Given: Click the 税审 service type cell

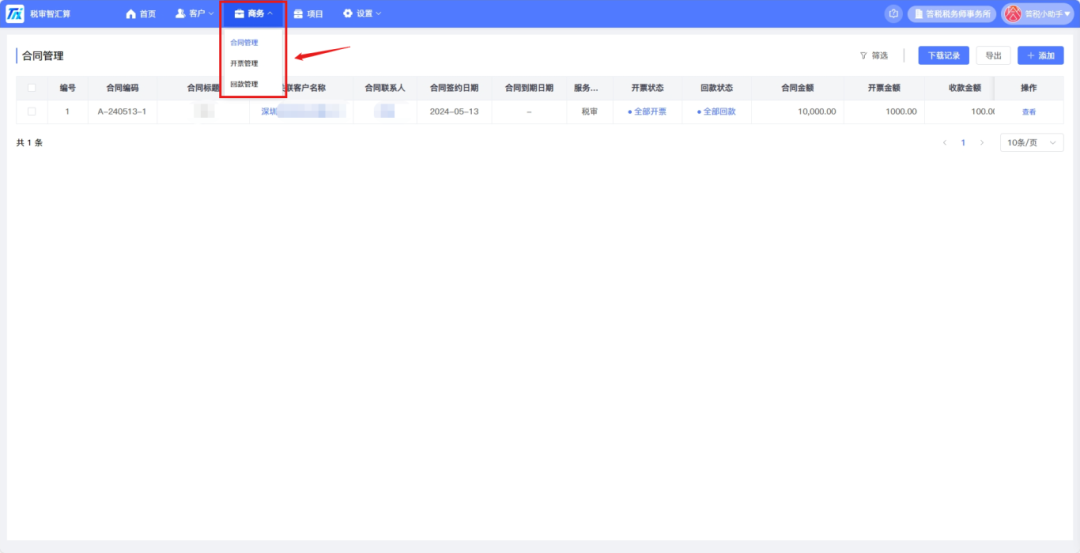Looking at the screenshot, I should [590, 112].
